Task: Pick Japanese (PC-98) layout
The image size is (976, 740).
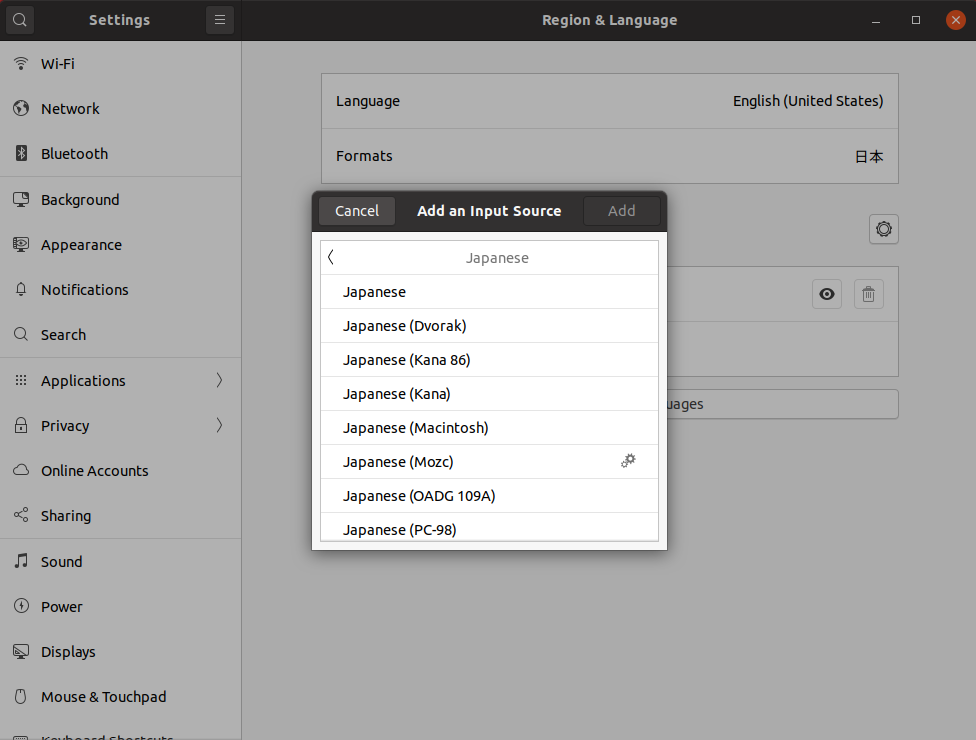Action: pyautogui.click(x=489, y=528)
